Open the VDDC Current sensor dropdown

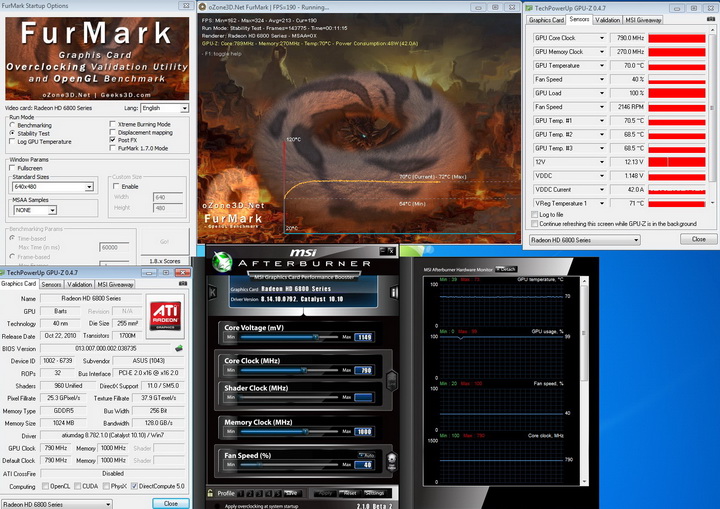569,189
